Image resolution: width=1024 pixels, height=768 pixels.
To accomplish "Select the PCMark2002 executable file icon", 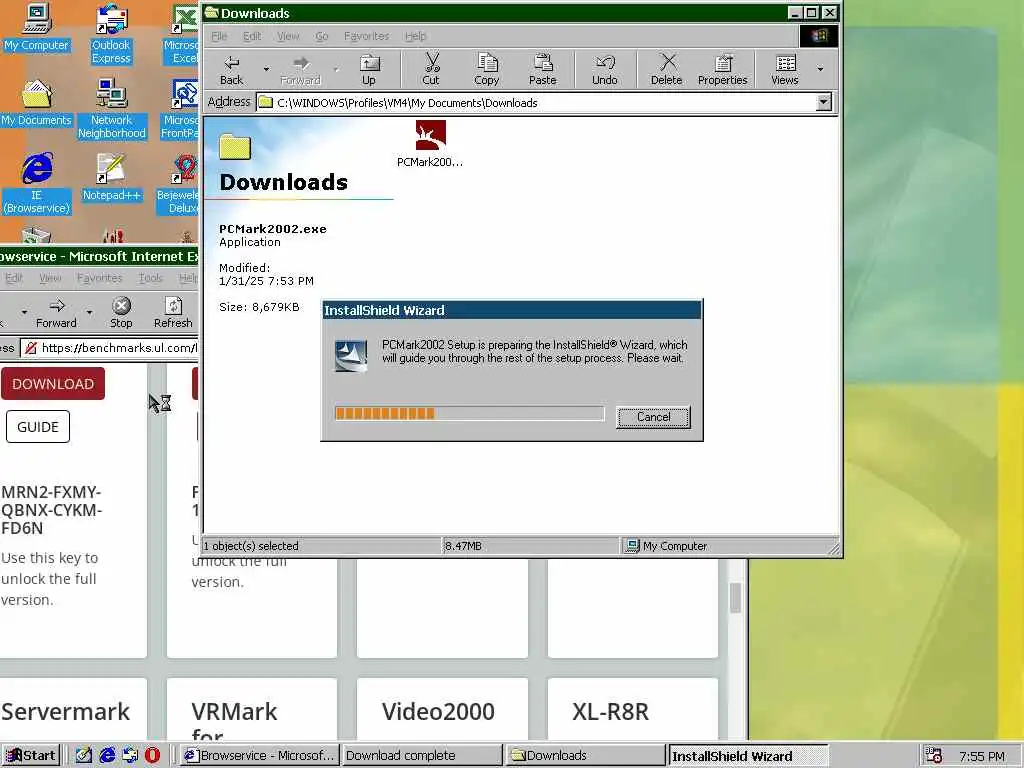I will coord(430,135).
